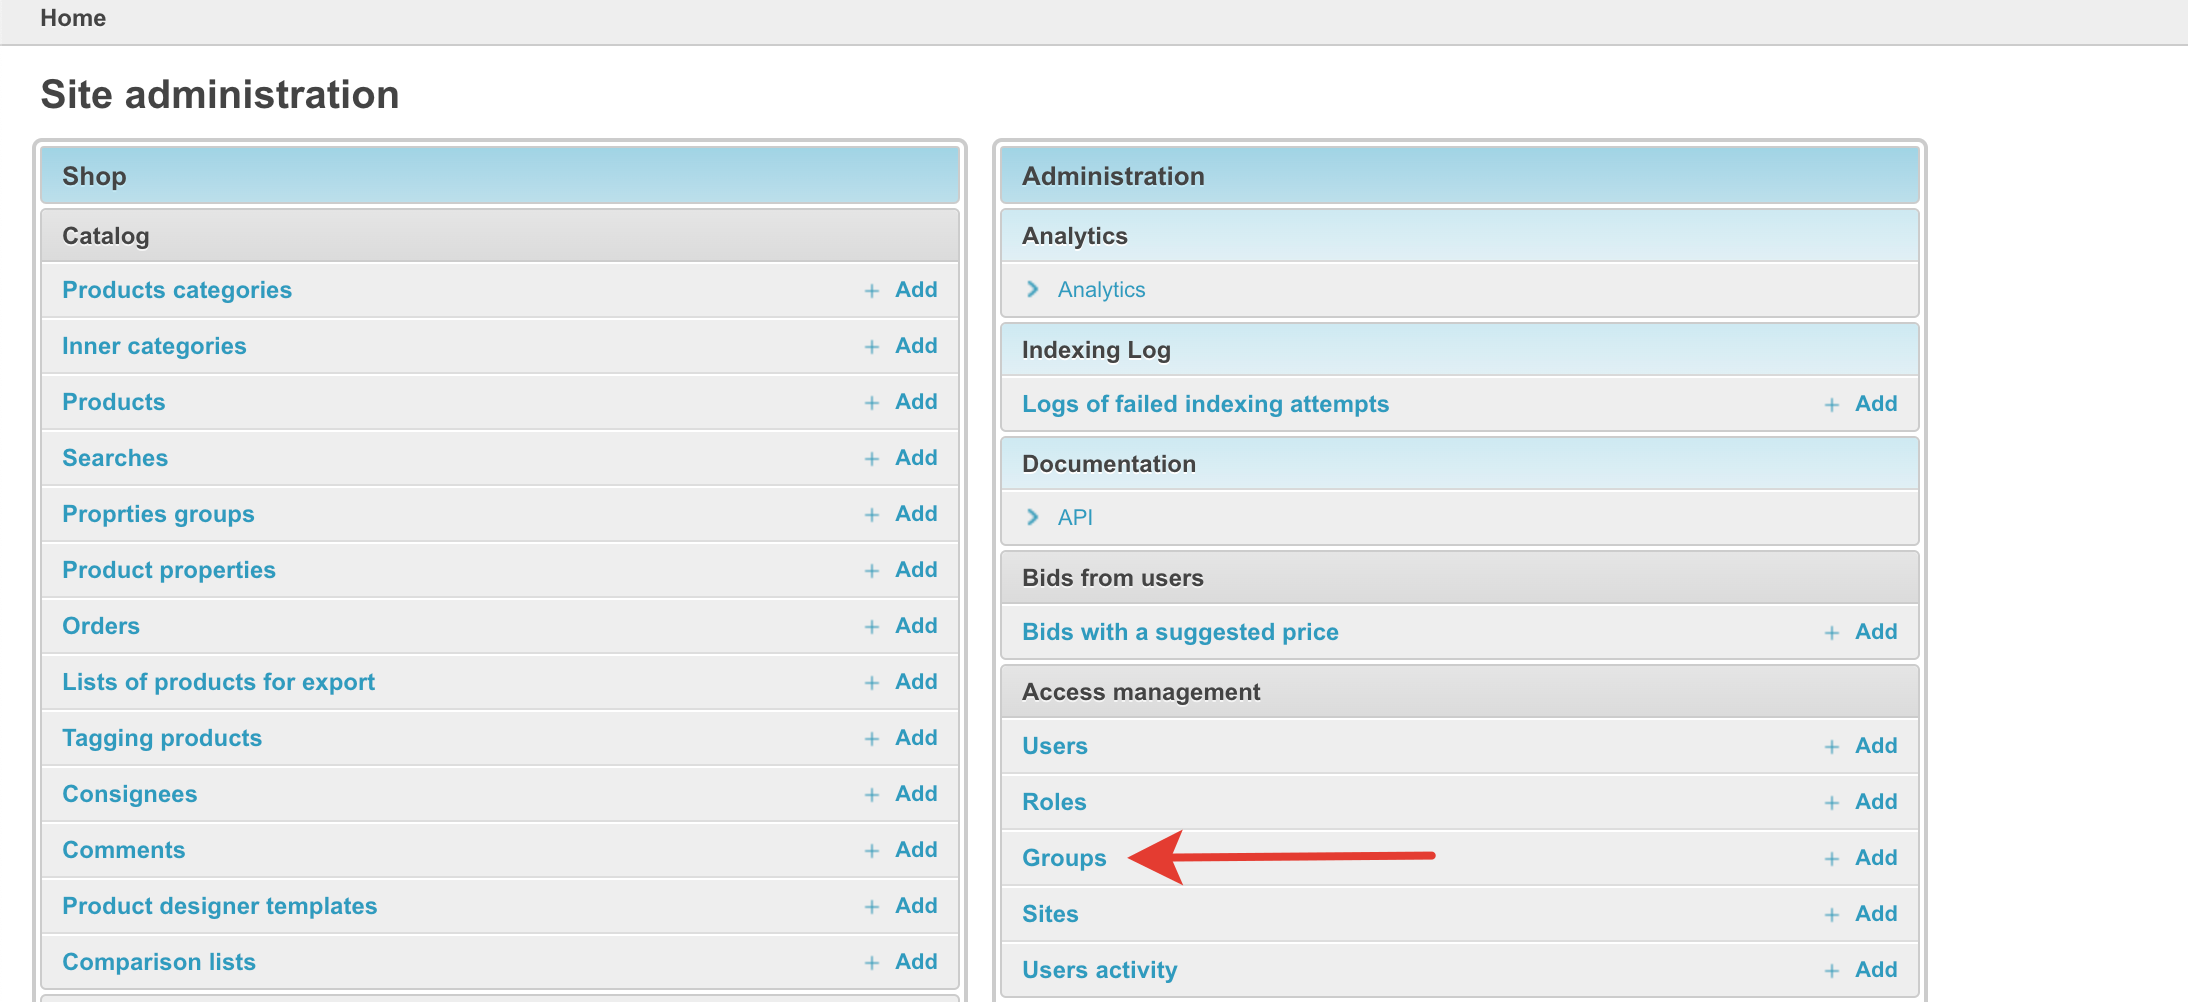Go to Home in breadcrumb
The width and height of the screenshot is (2188, 1002).
(x=73, y=18)
